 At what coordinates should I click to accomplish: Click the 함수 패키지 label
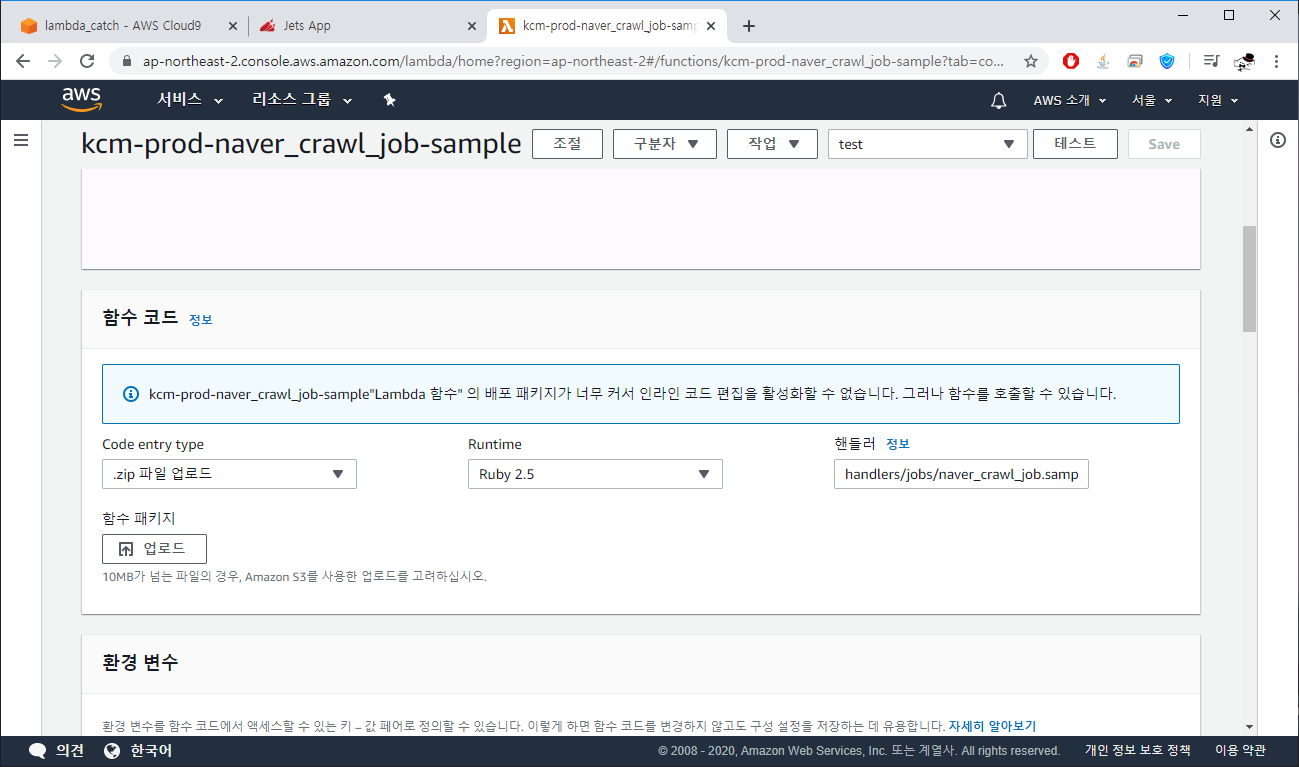[139, 518]
